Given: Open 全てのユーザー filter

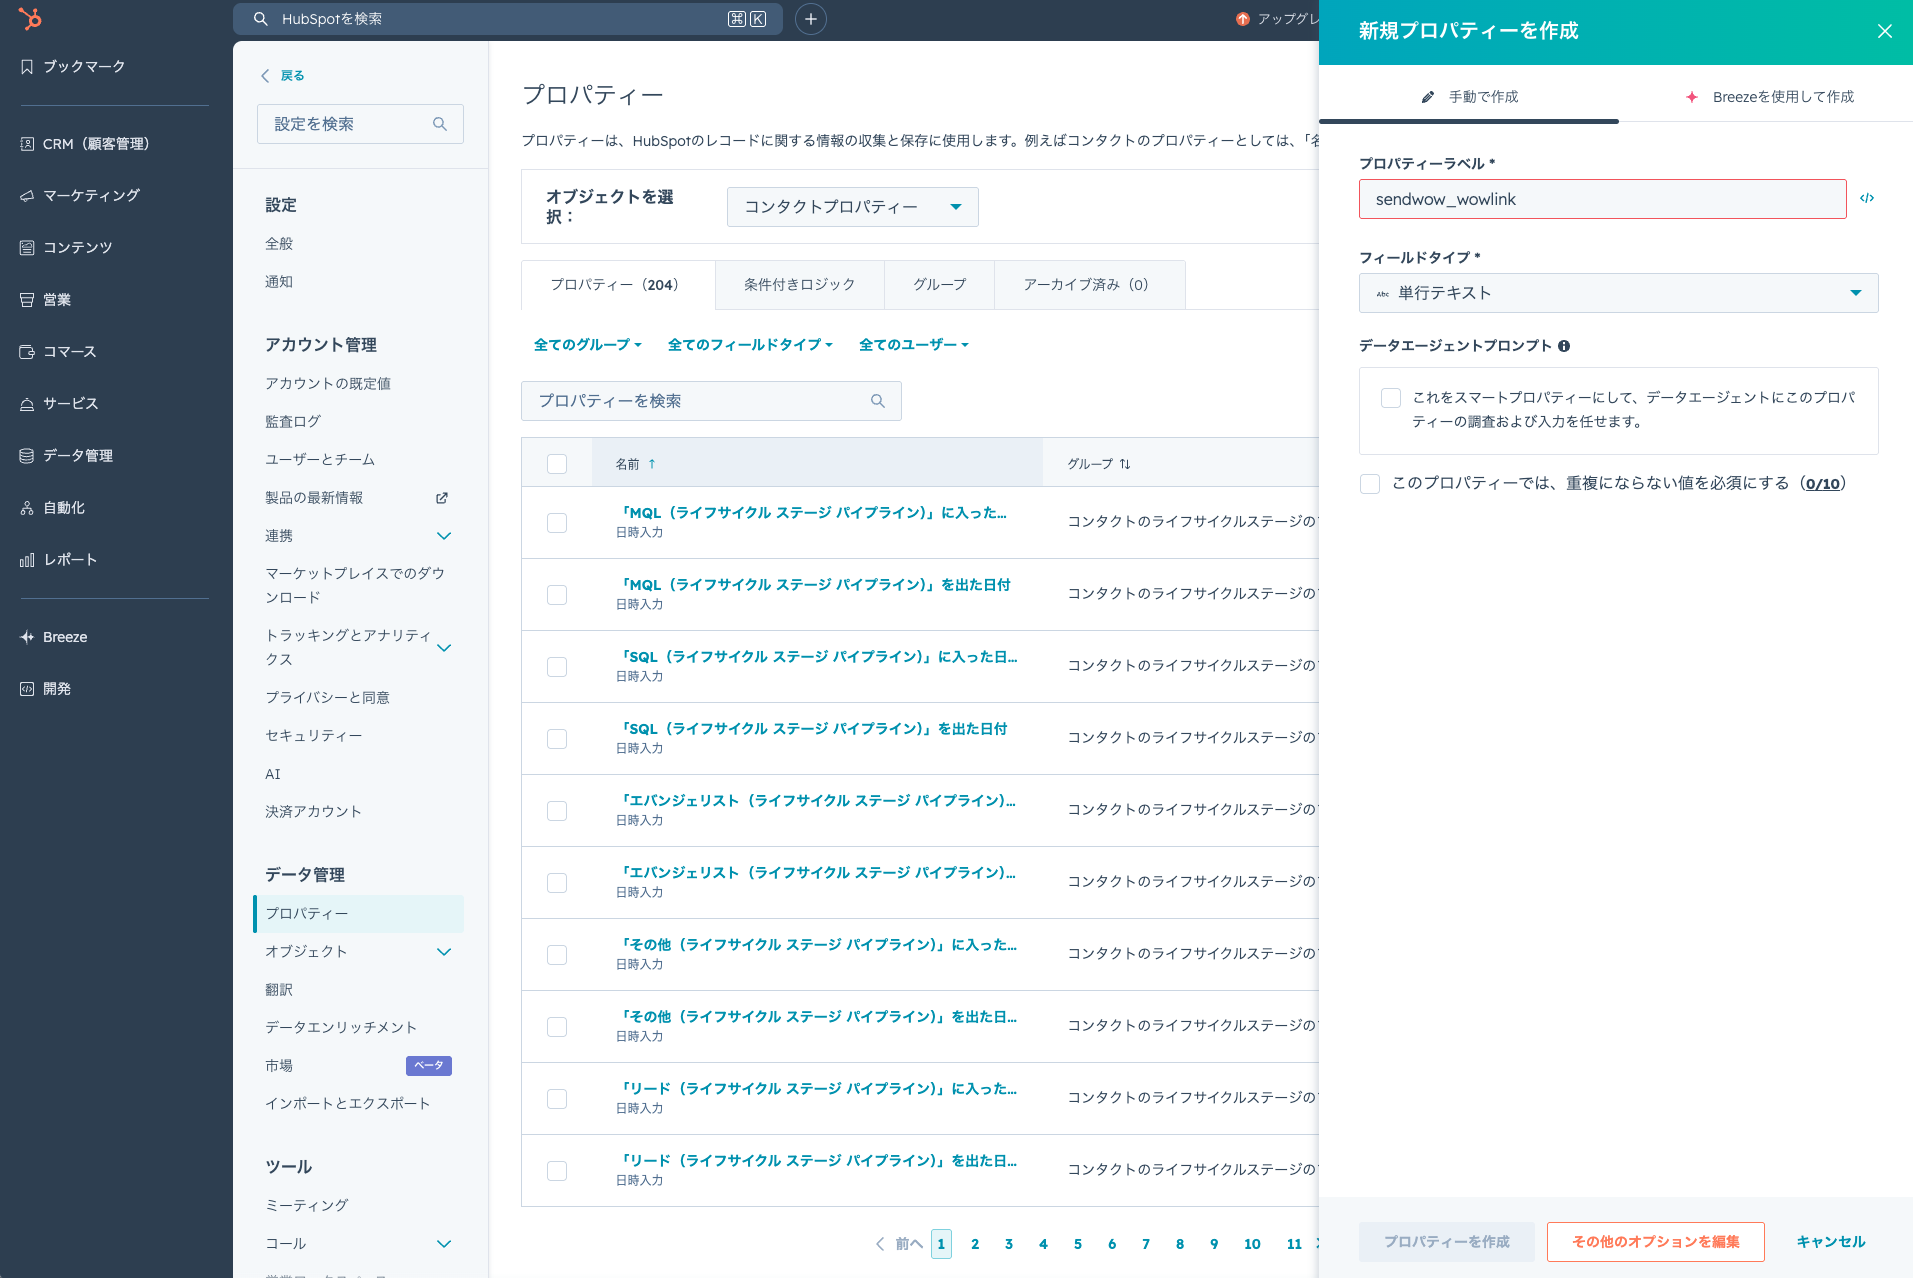Looking at the screenshot, I should coord(914,345).
